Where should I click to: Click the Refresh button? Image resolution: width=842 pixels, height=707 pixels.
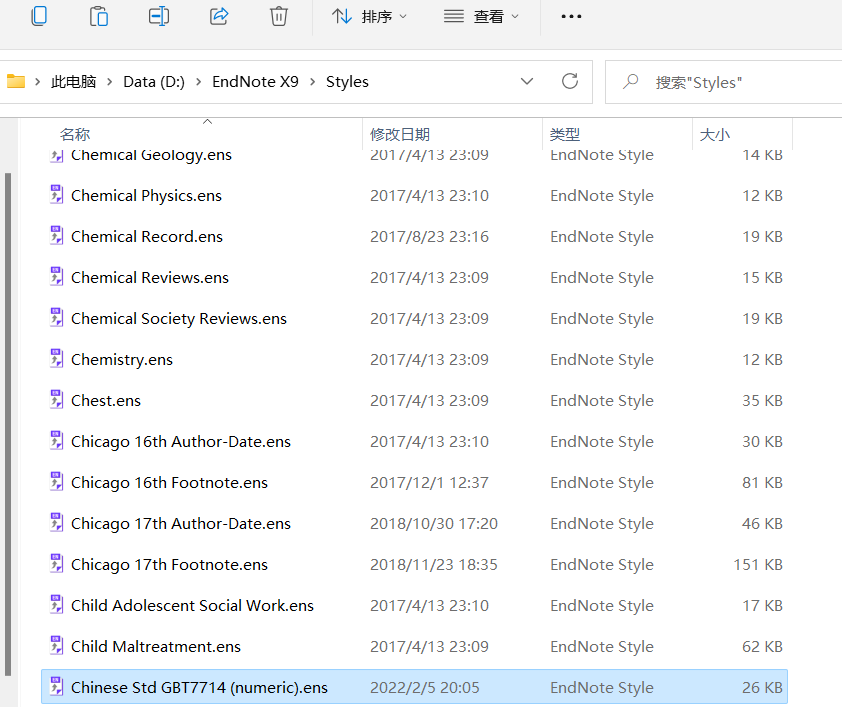570,82
